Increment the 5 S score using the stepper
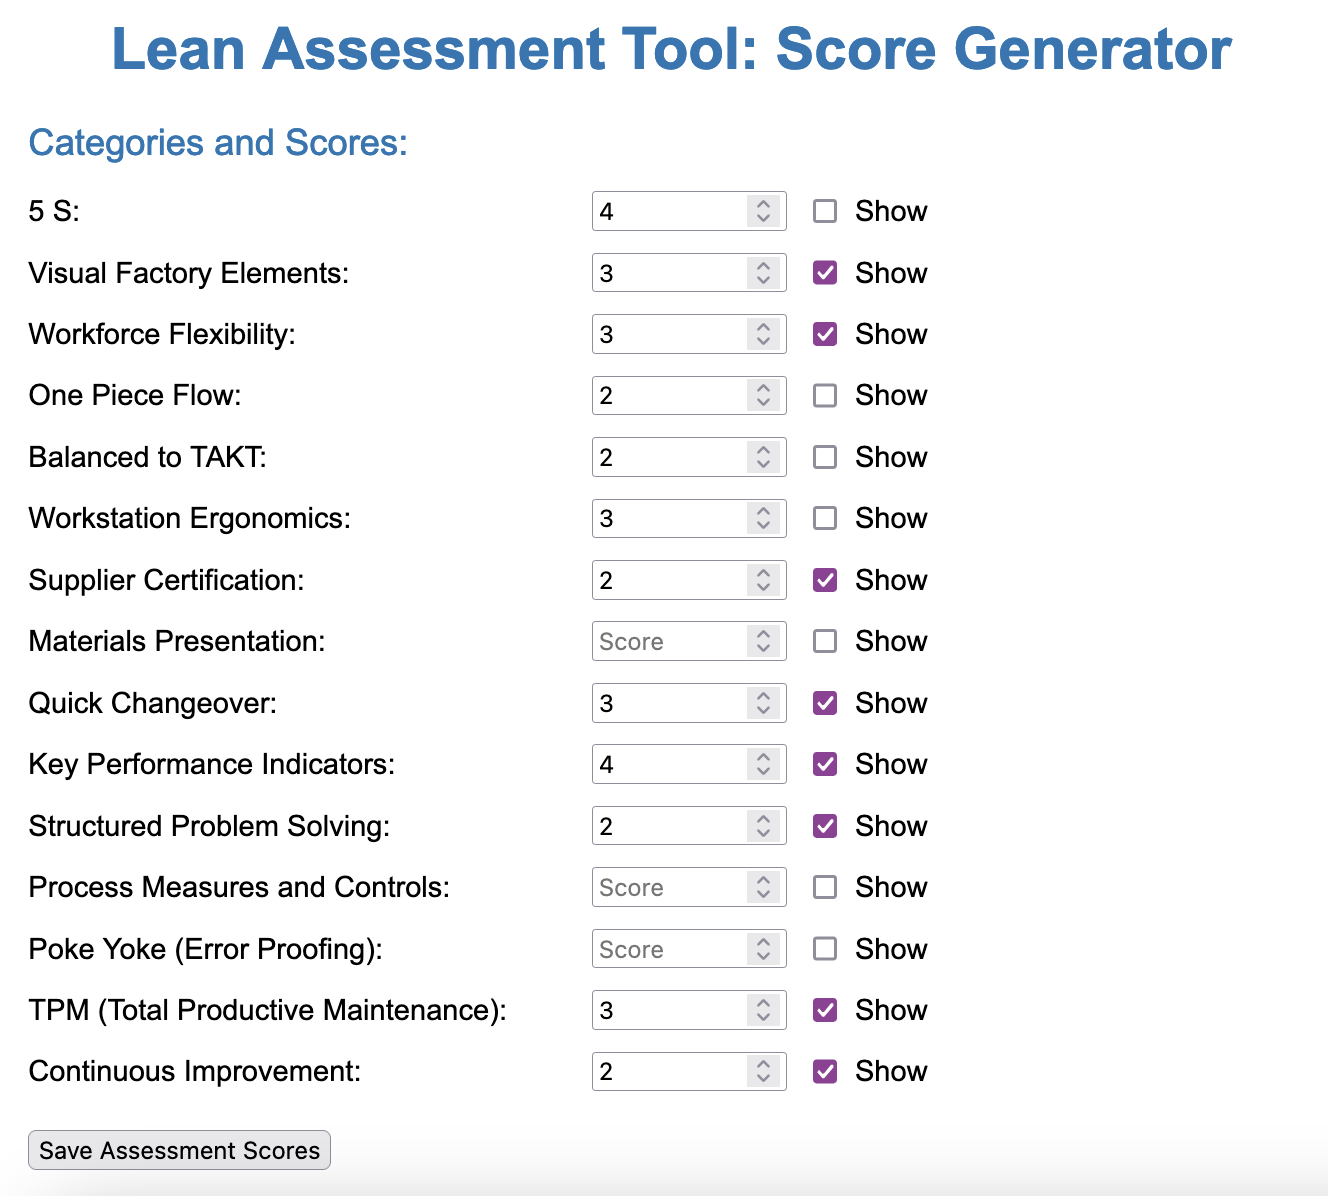The height and width of the screenshot is (1196, 1328). coord(762,205)
